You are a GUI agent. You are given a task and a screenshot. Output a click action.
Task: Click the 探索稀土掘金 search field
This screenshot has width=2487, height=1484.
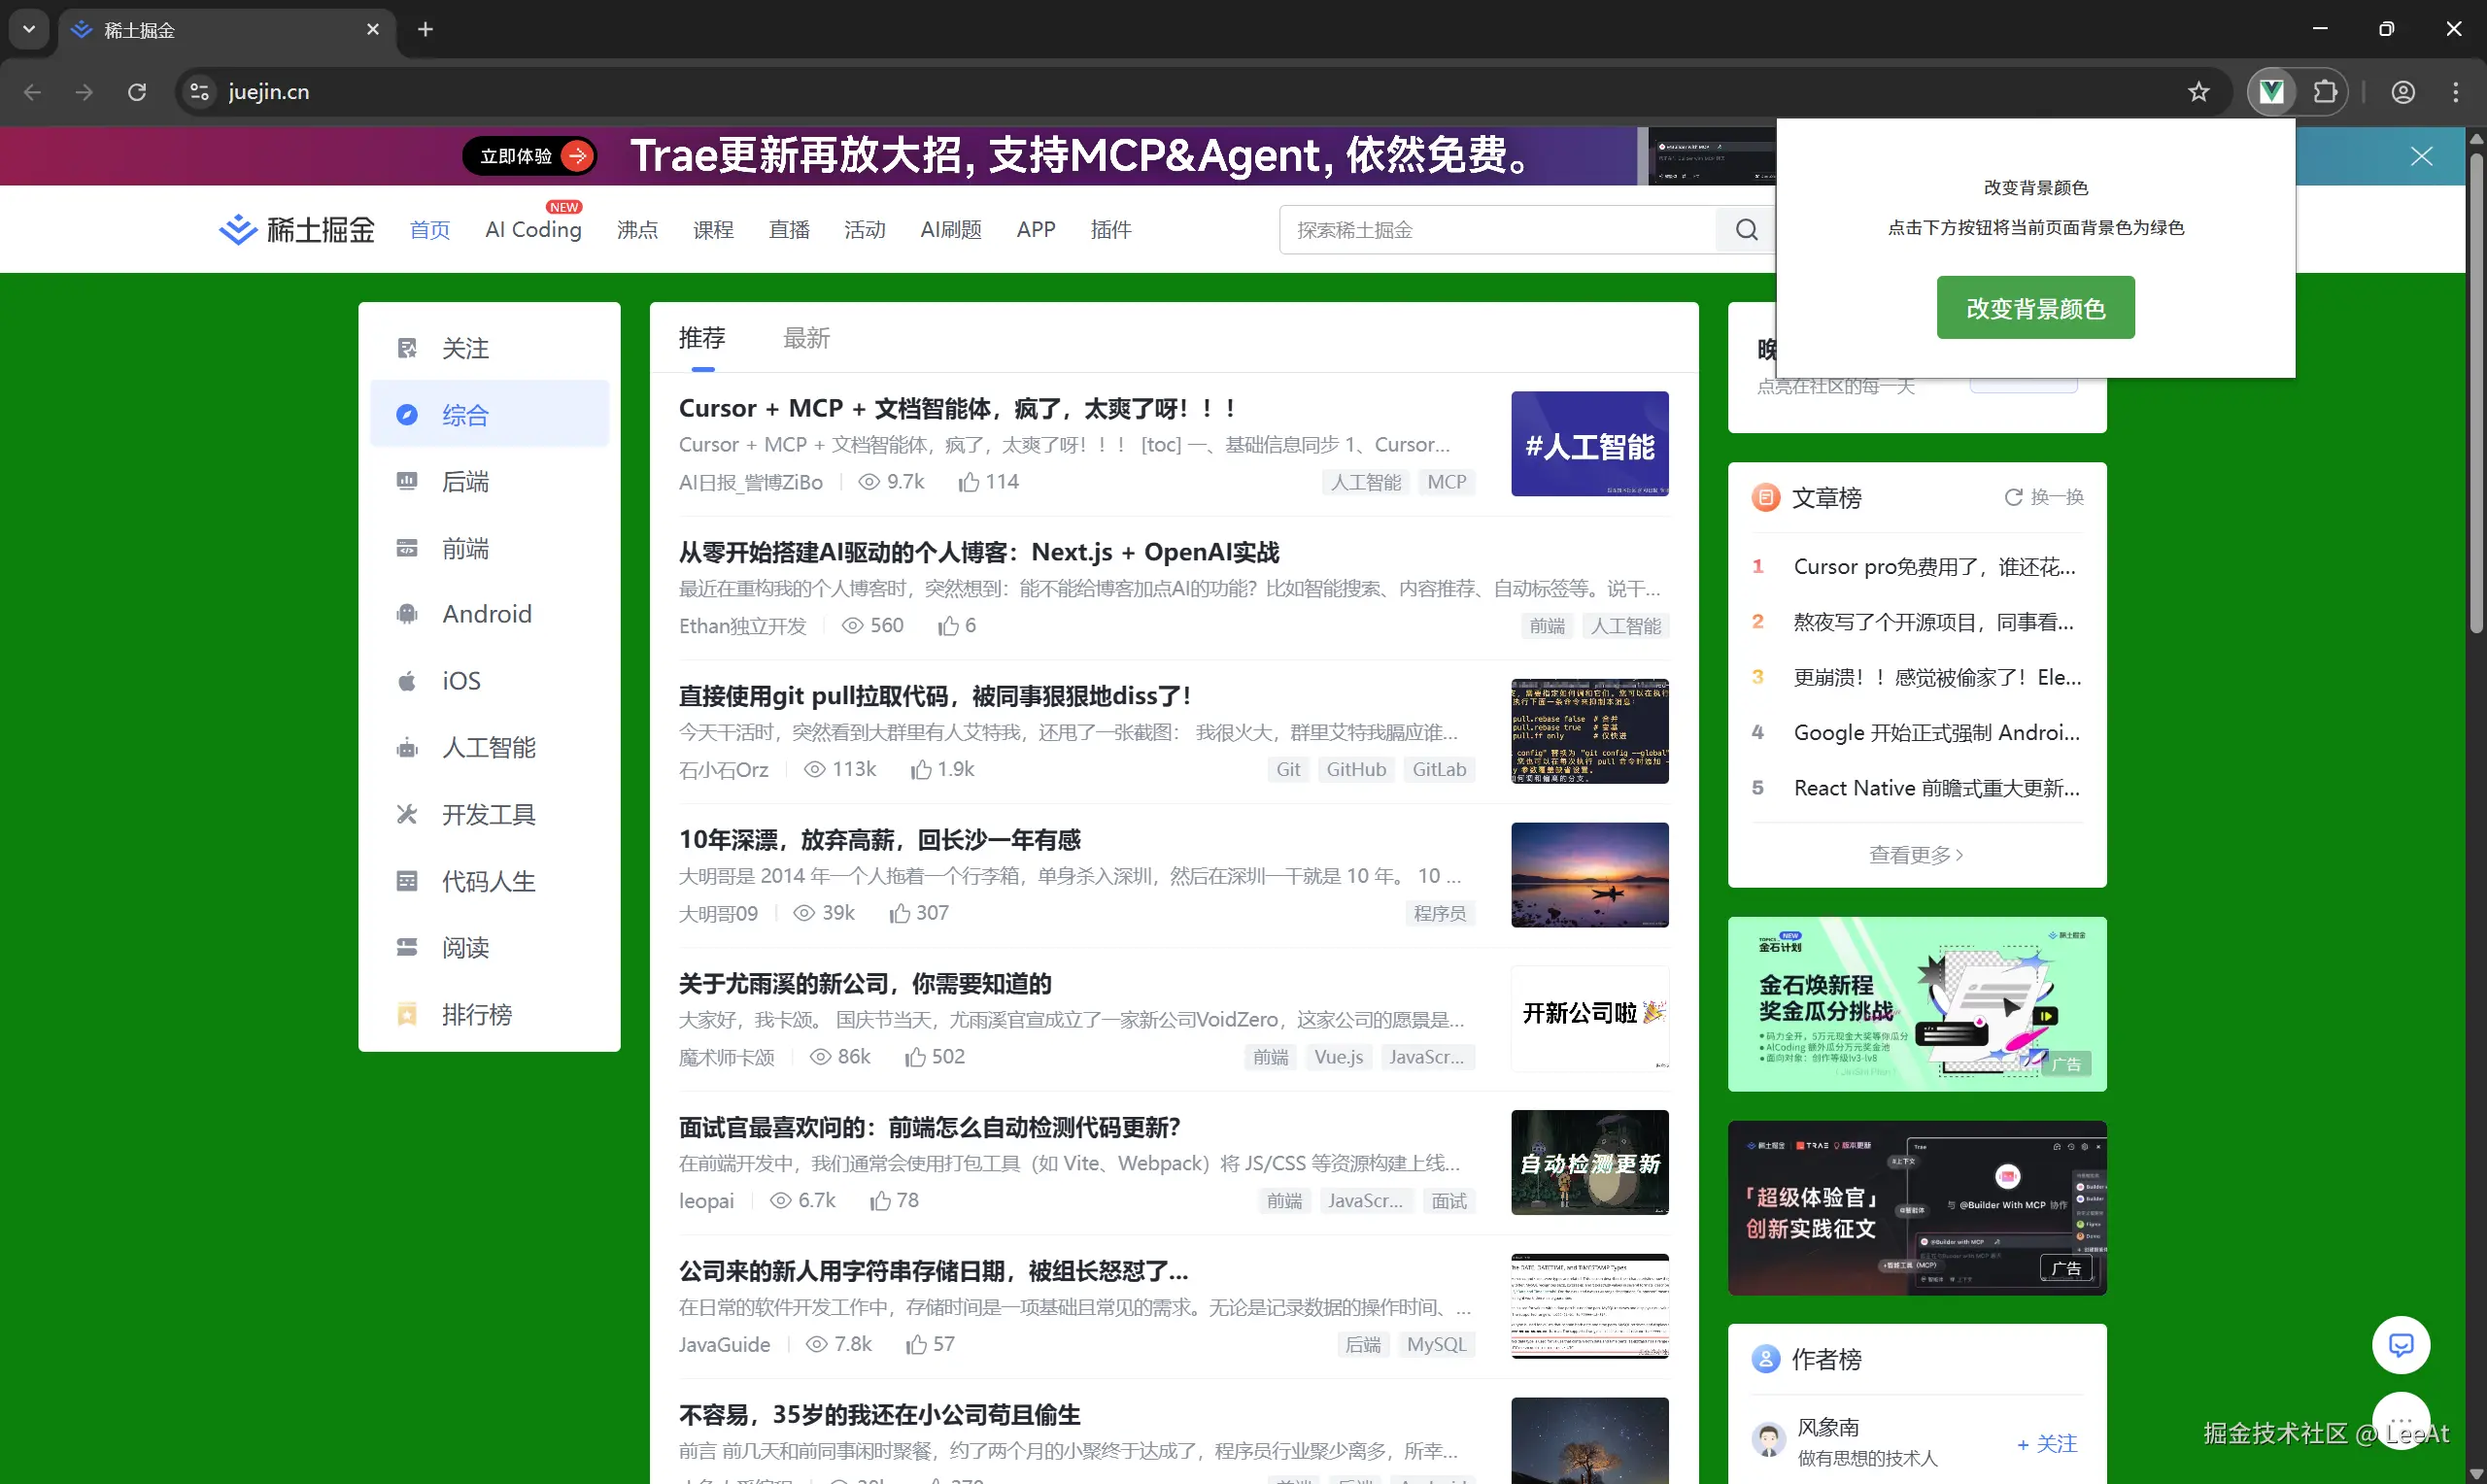1497,230
